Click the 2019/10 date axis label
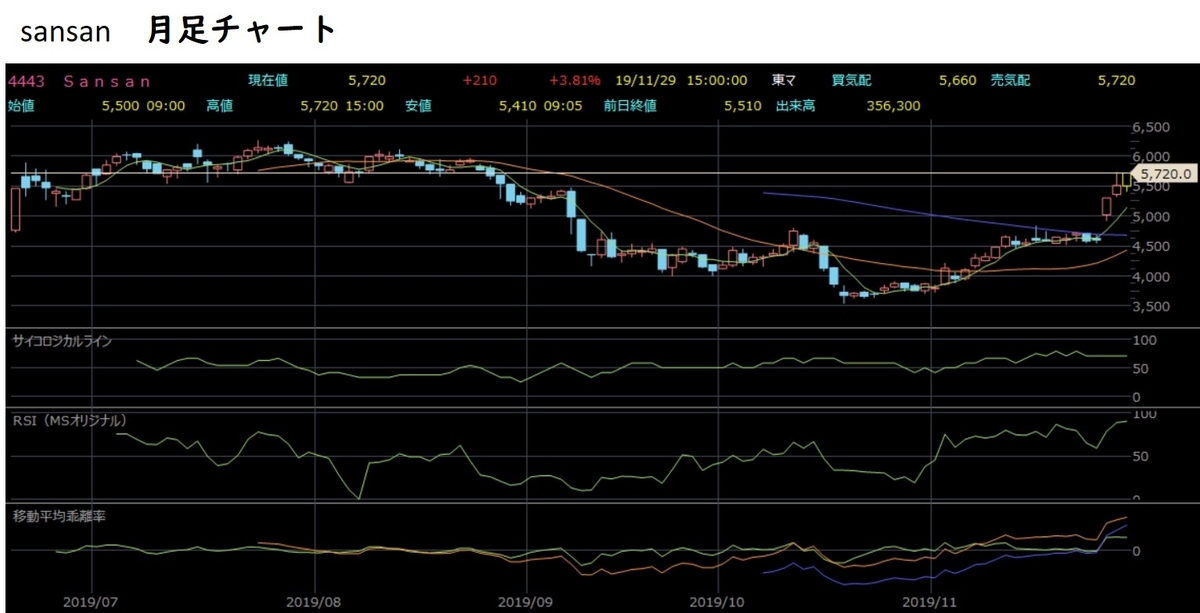 719,602
